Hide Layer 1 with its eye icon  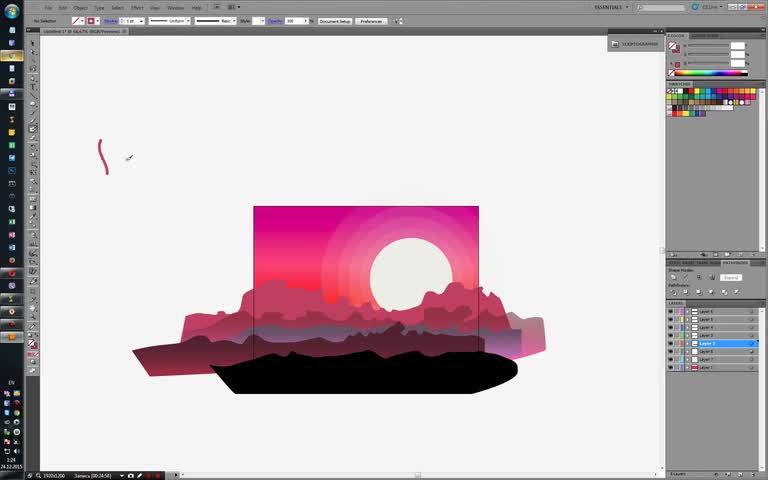click(x=671, y=367)
